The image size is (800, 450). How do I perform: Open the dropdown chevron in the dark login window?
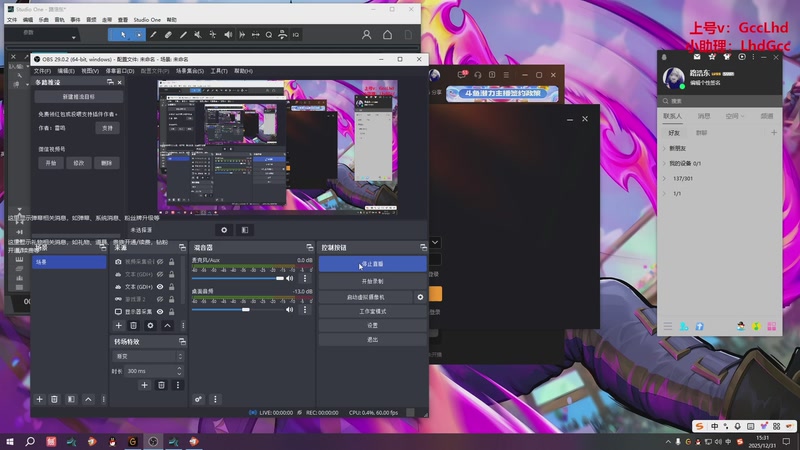coord(435,242)
